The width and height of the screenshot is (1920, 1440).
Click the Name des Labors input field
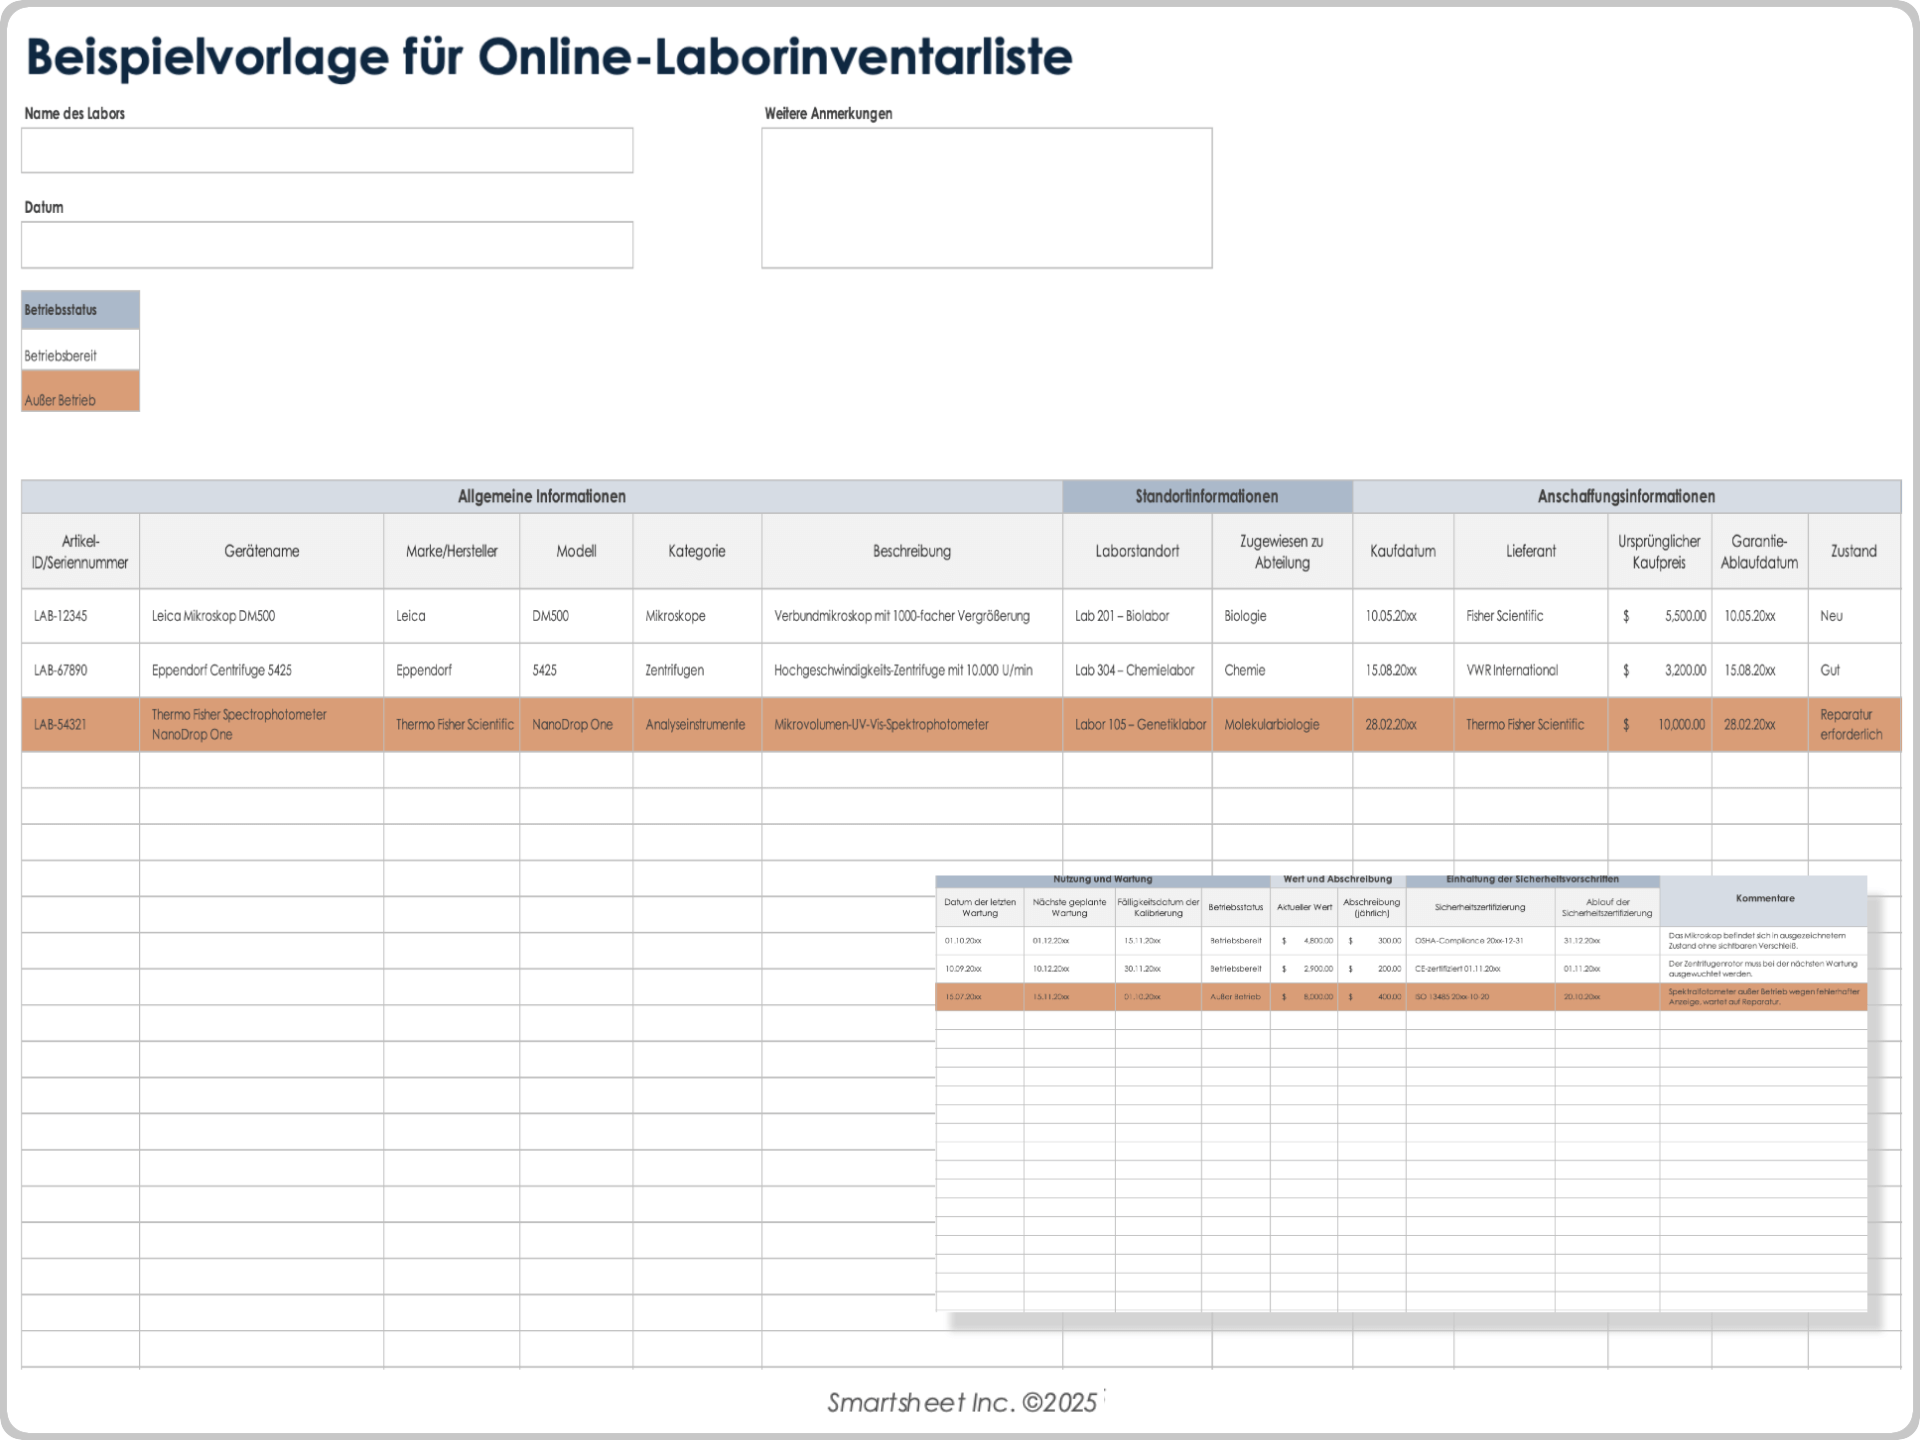point(327,150)
